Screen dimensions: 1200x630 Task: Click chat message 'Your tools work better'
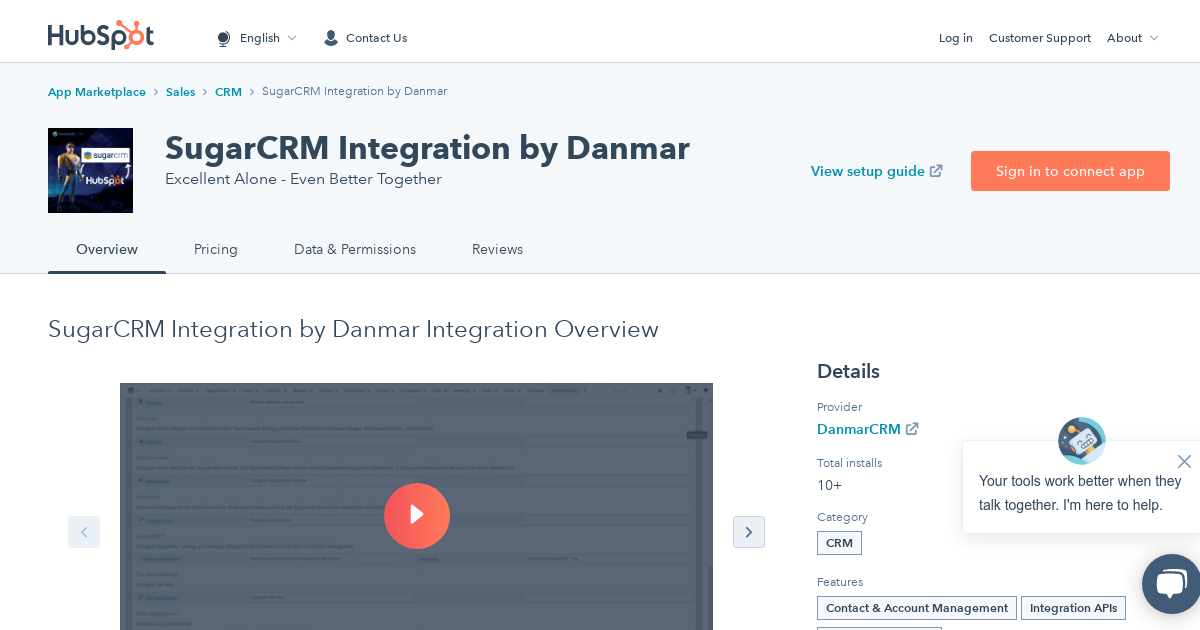[x=1080, y=493]
